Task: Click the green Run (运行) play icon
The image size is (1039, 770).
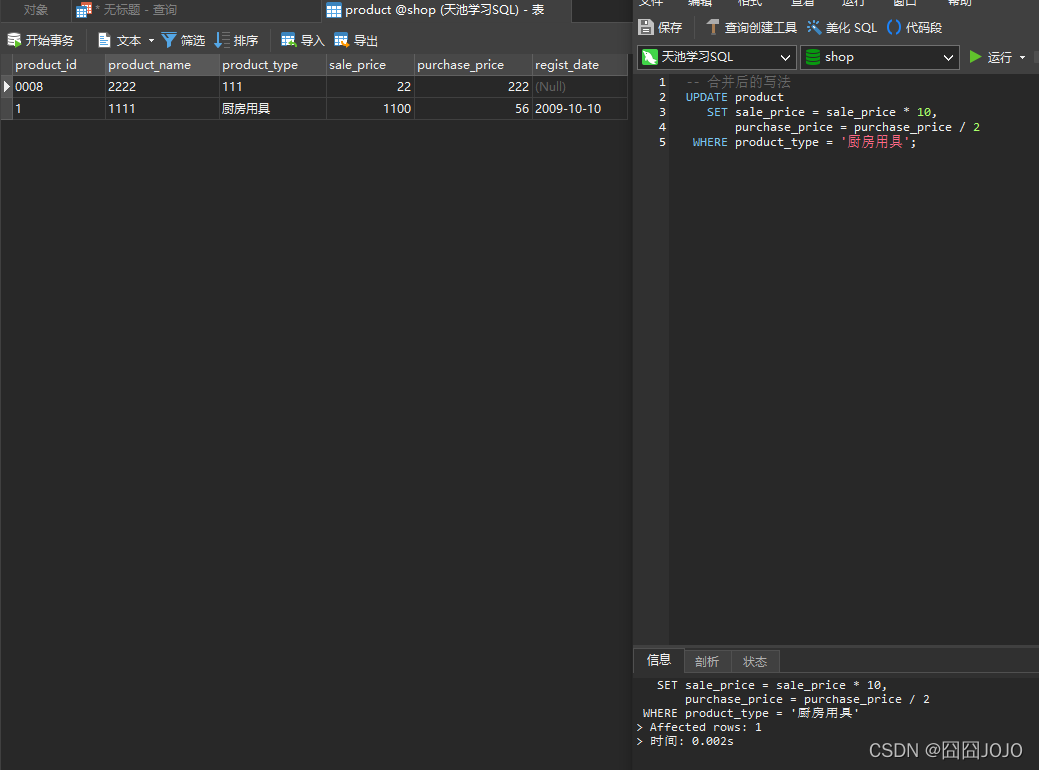Action: [975, 57]
